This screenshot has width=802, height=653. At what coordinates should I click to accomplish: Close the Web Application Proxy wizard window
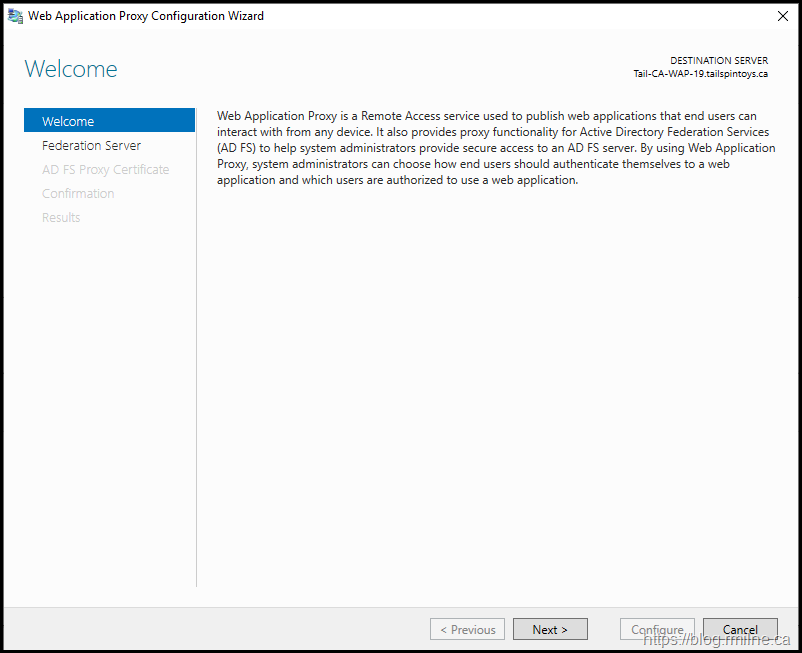pyautogui.click(x=781, y=16)
